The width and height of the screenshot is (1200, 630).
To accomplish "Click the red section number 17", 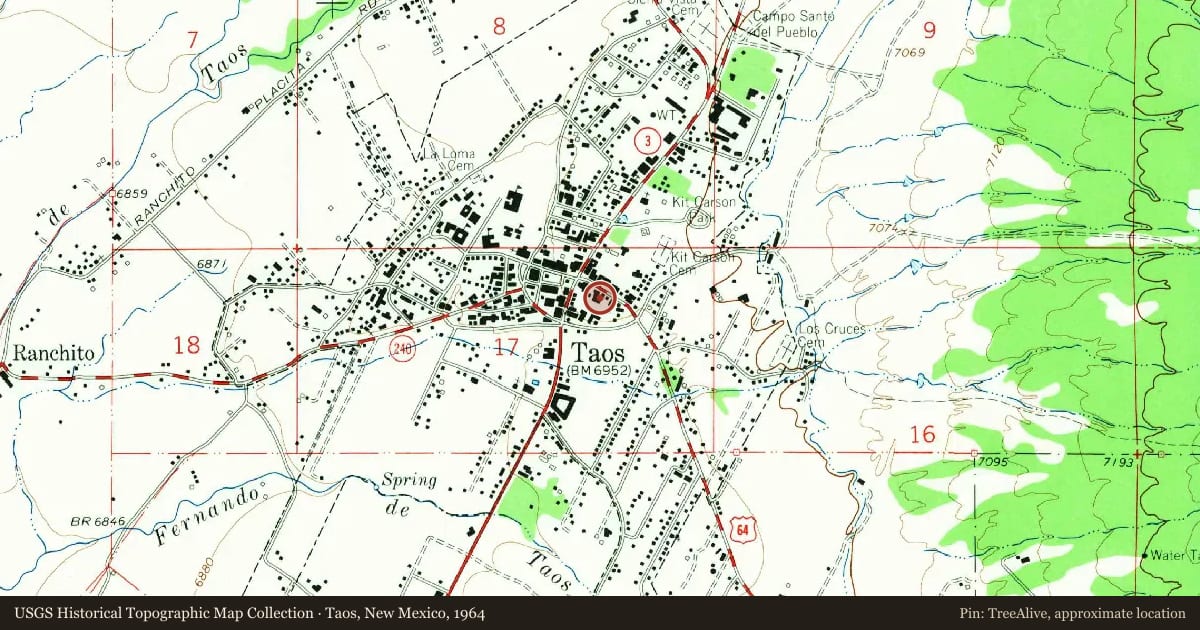I will click(507, 348).
